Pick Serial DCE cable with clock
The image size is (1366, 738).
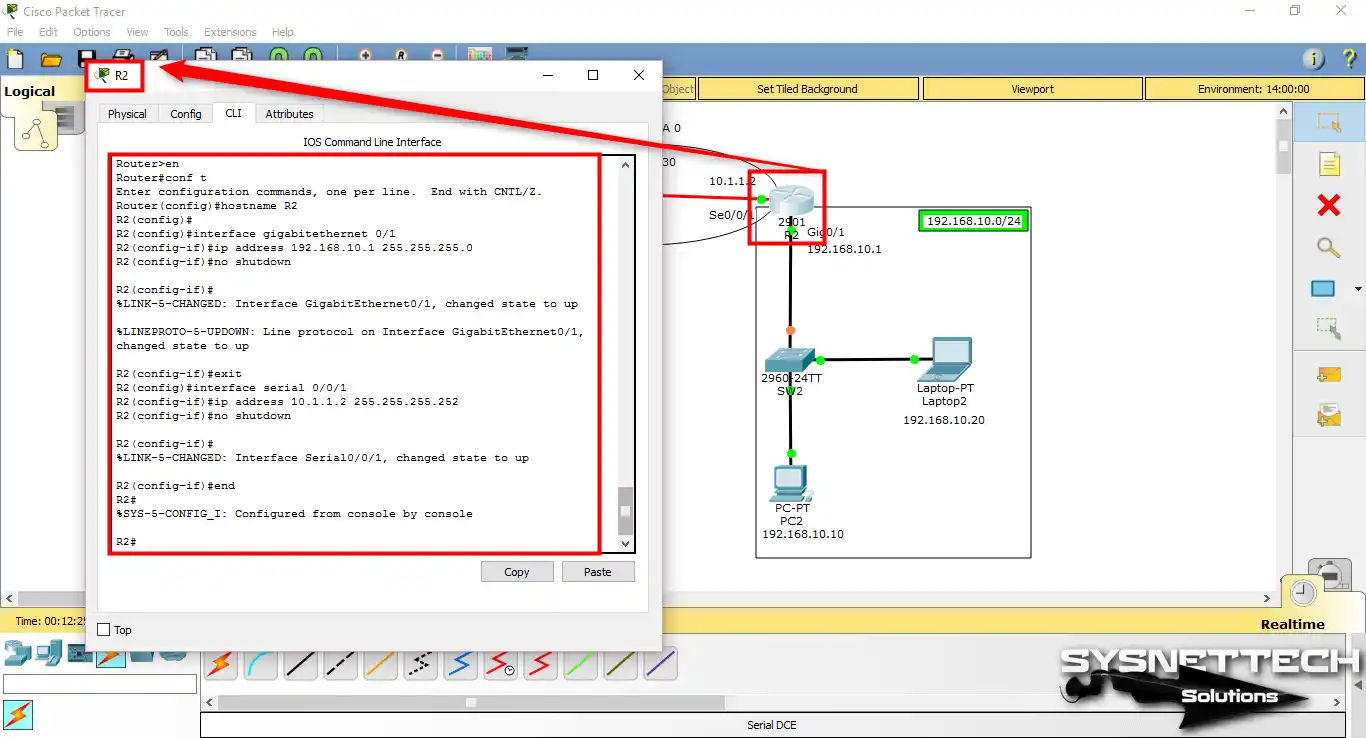tap(500, 663)
